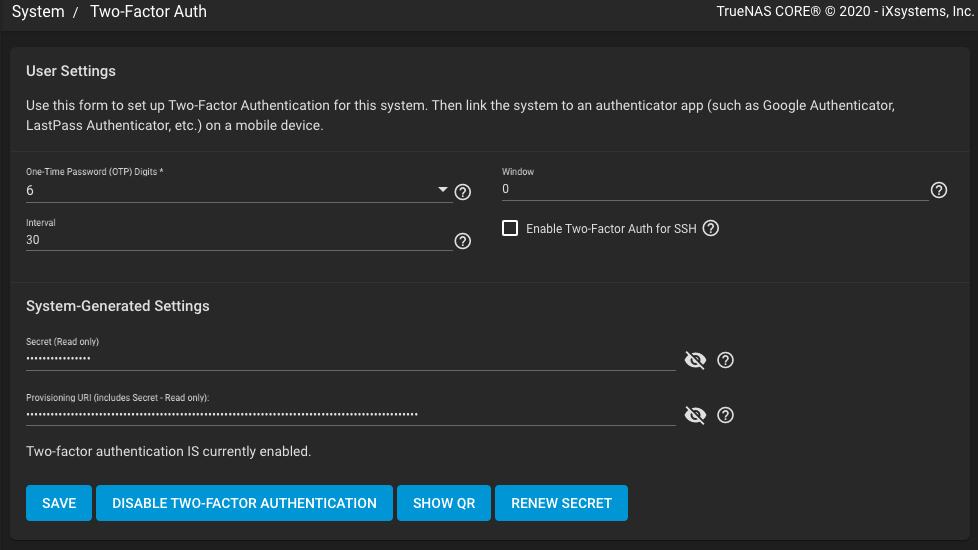Click help icon for Secret field
The height and width of the screenshot is (550, 978).
726,360
